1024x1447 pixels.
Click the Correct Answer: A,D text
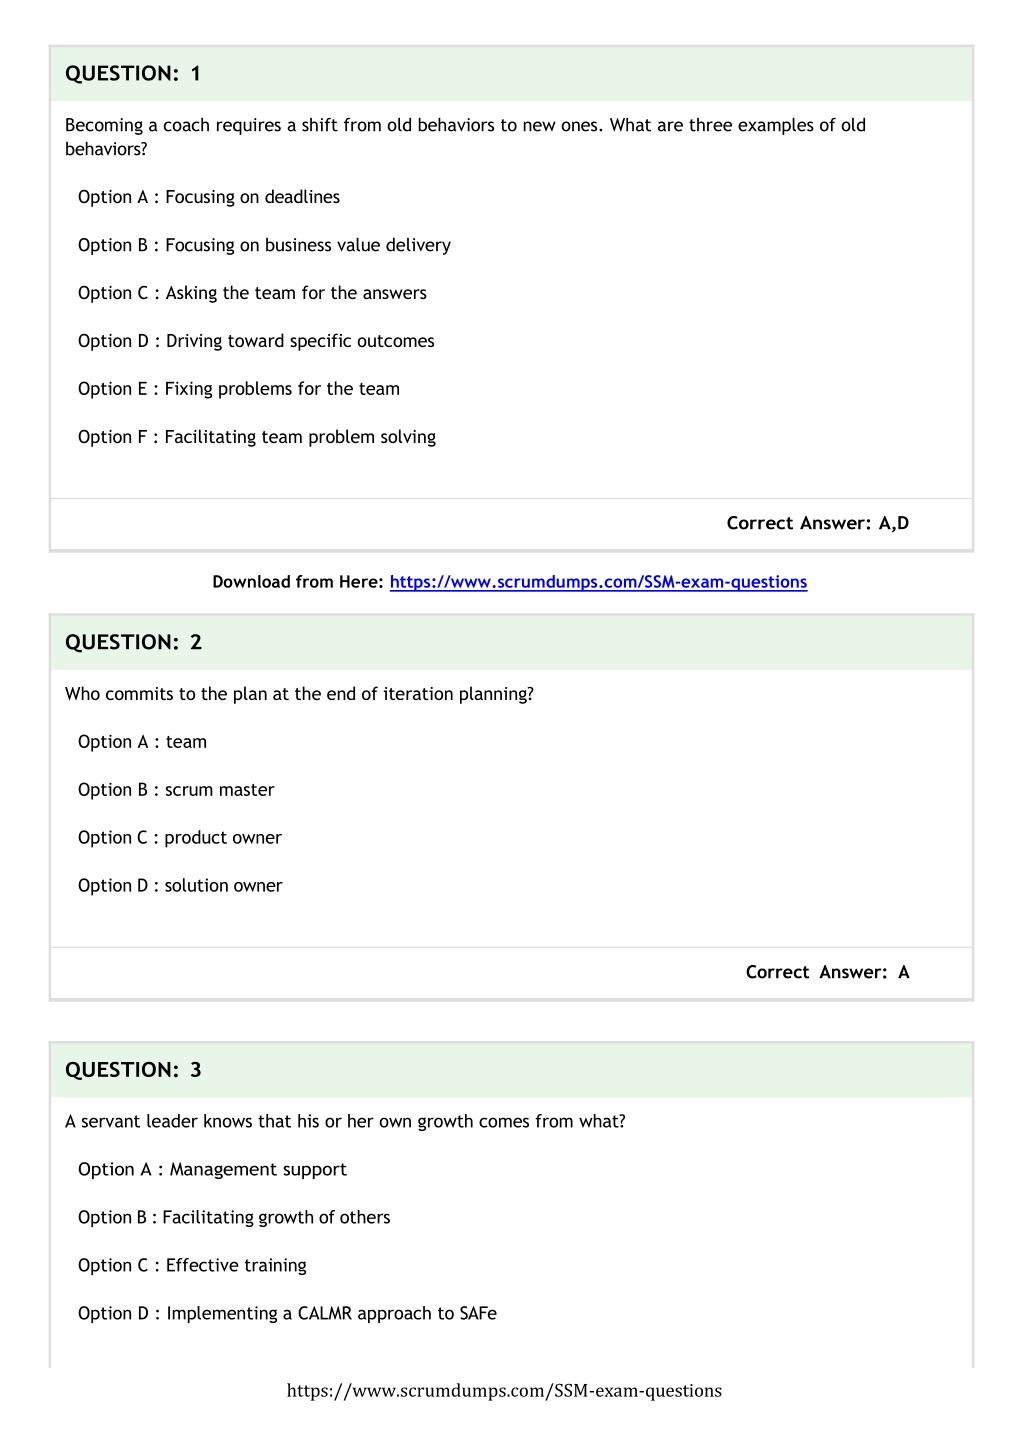pos(818,523)
